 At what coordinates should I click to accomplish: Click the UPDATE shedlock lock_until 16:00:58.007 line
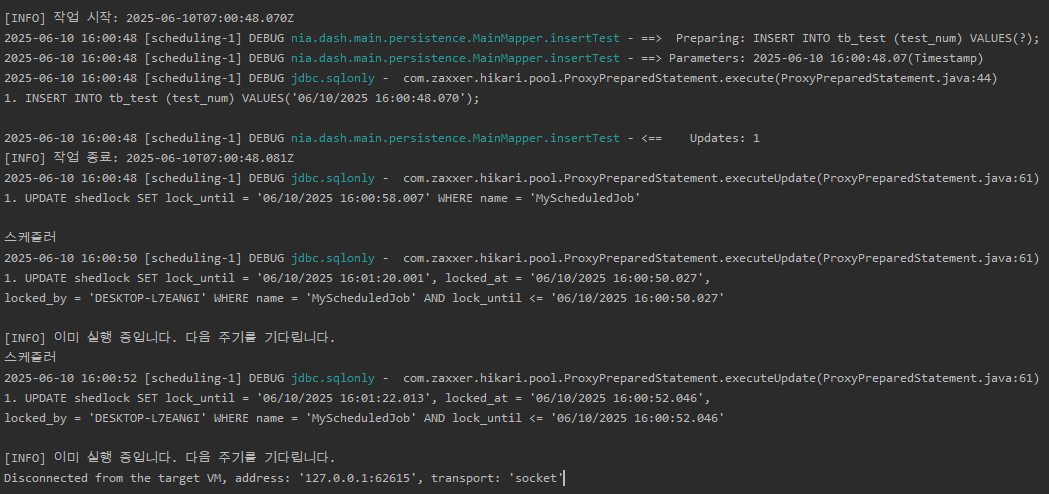(322, 198)
